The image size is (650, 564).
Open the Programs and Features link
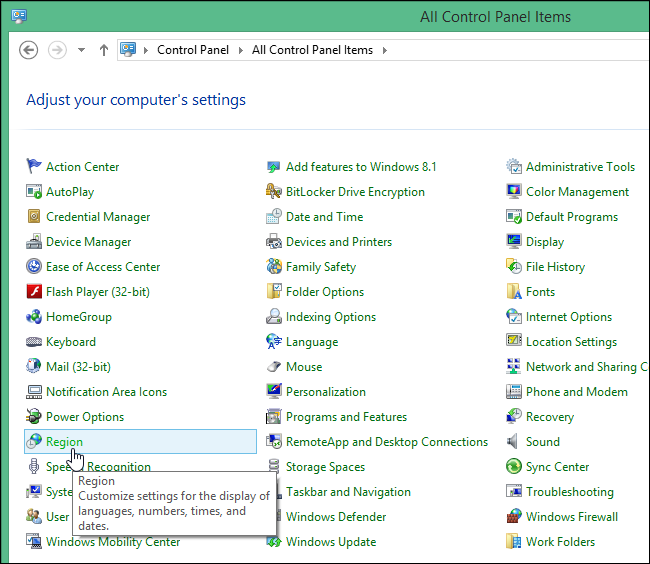point(346,417)
